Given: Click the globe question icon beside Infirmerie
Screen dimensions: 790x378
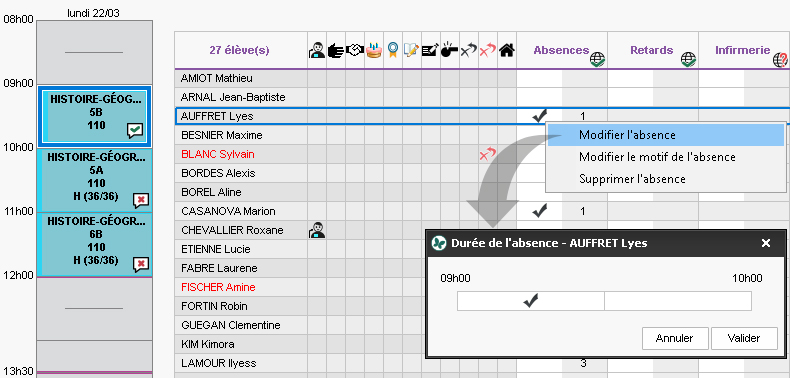Looking at the screenshot, I should point(780,59).
